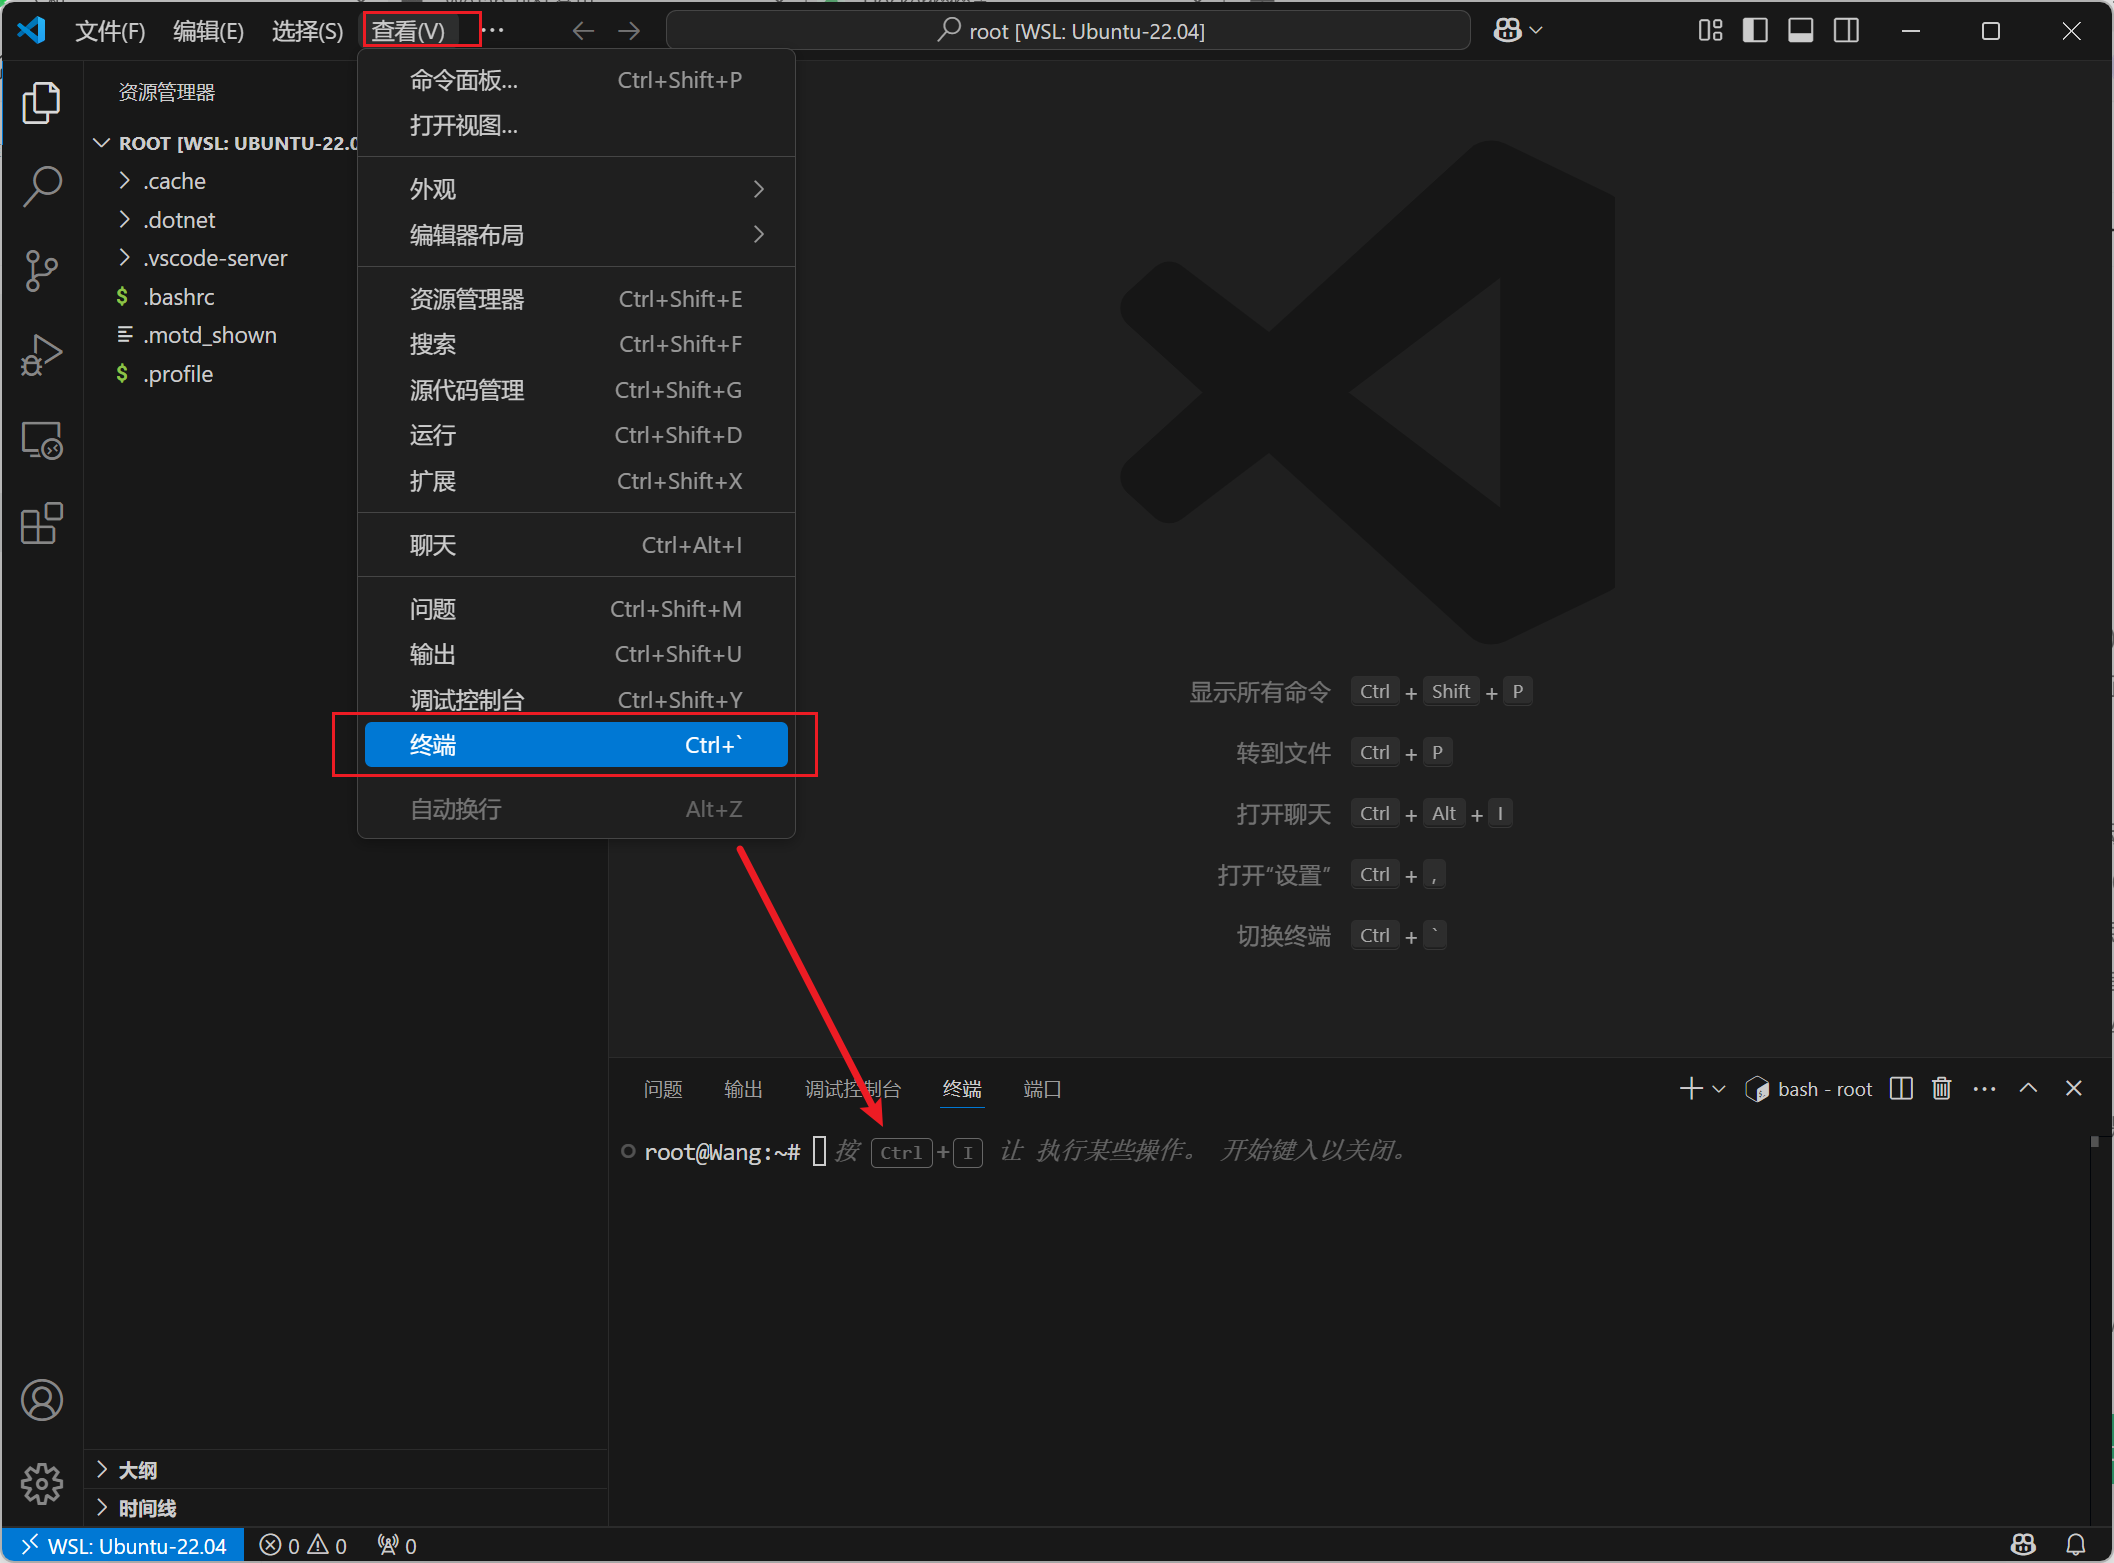The width and height of the screenshot is (2114, 1563).
Task: Open the Accounts icon in the activity bar
Action: click(x=41, y=1400)
